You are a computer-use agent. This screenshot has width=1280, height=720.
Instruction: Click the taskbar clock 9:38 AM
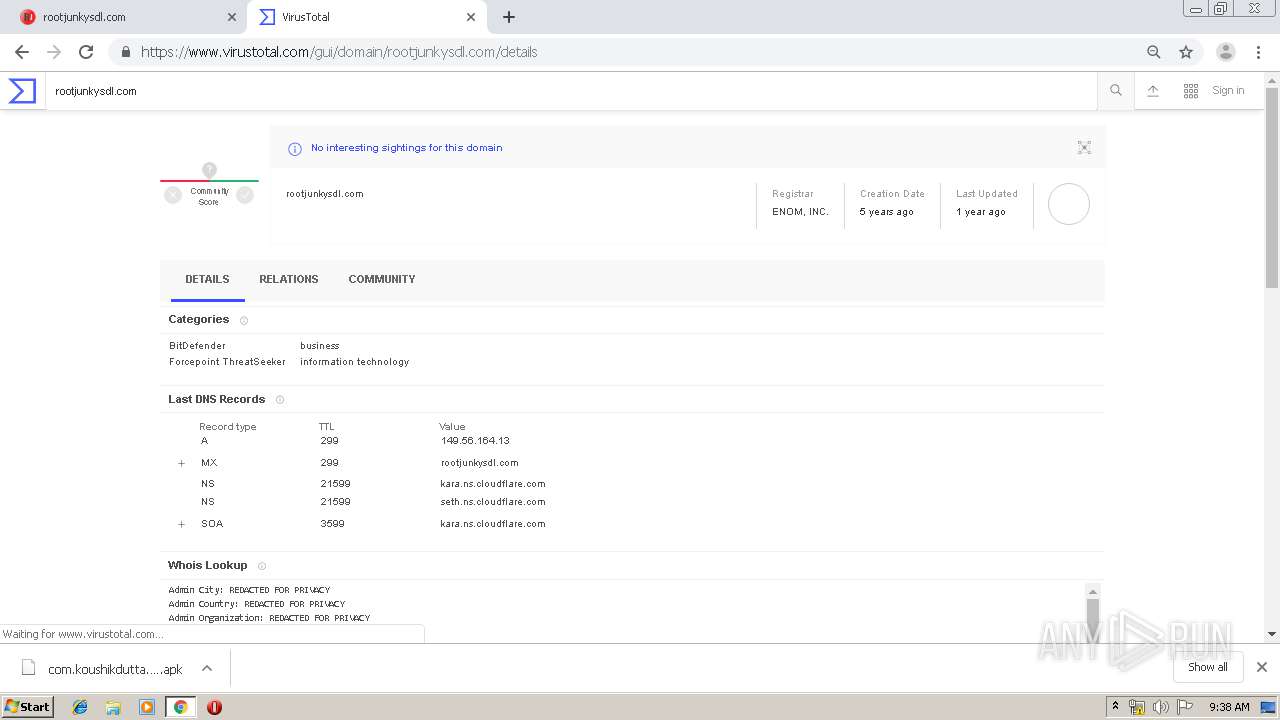(1229, 707)
